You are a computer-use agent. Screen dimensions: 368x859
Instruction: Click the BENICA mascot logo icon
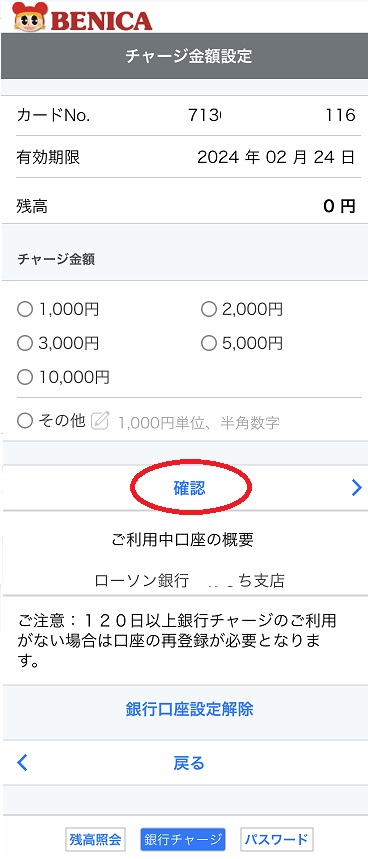30,18
